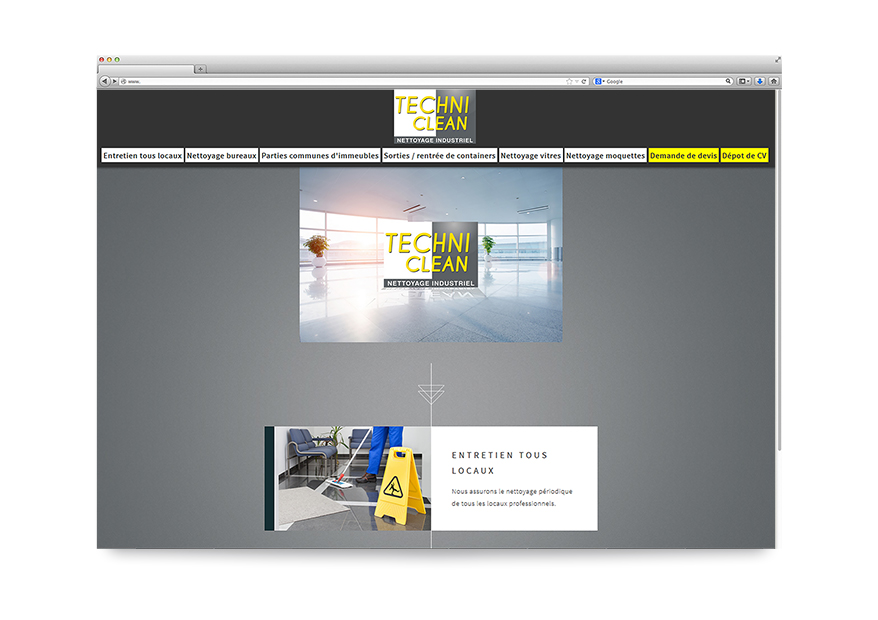Click the search magnifier icon
The width and height of the screenshot is (878, 620).
click(728, 81)
